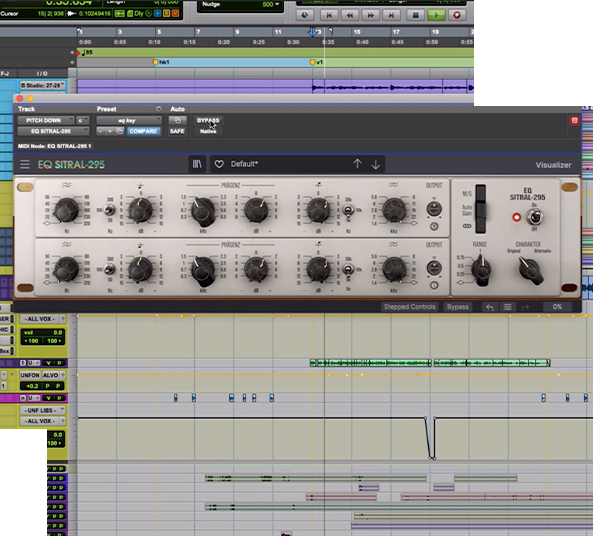
Task: Click the vol 0.0 readout on track
Action: (42, 332)
